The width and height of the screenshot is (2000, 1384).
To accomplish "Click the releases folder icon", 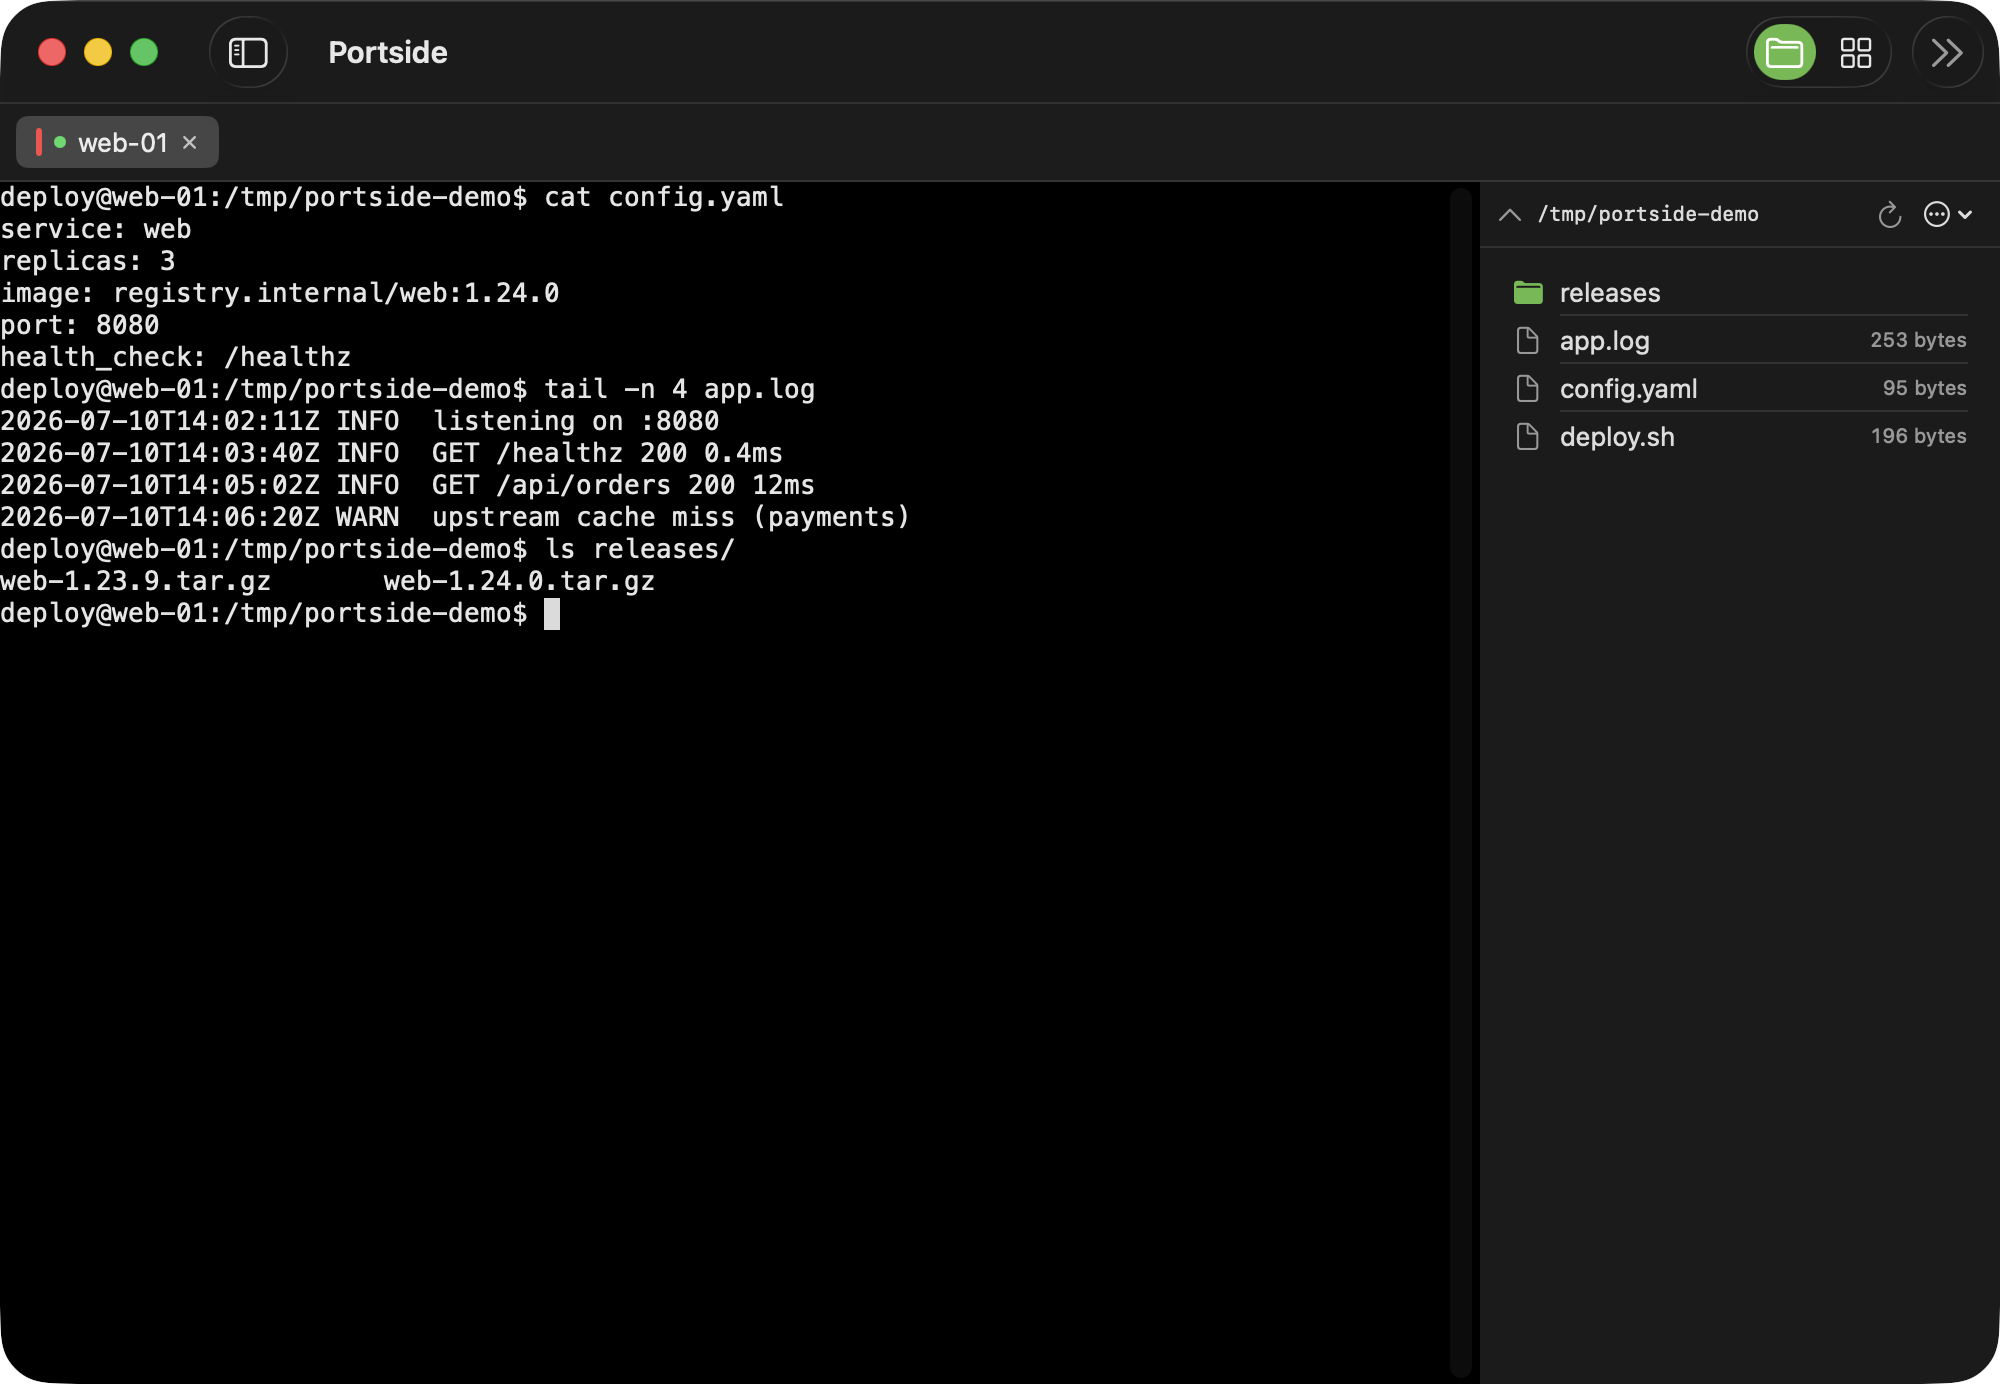I will coord(1528,292).
